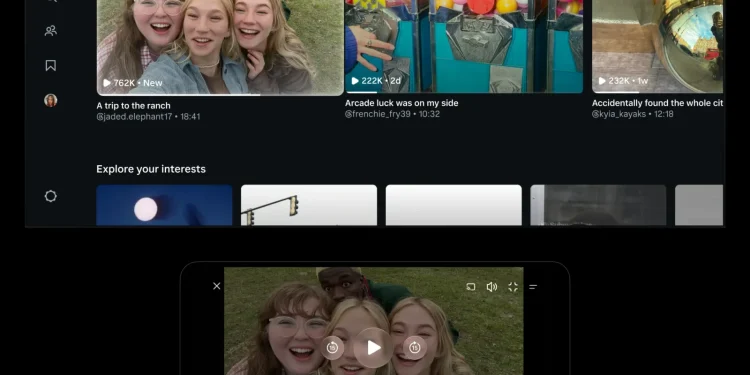Select 'Arcade luck was on my side' title
The image size is (750, 375).
point(402,103)
